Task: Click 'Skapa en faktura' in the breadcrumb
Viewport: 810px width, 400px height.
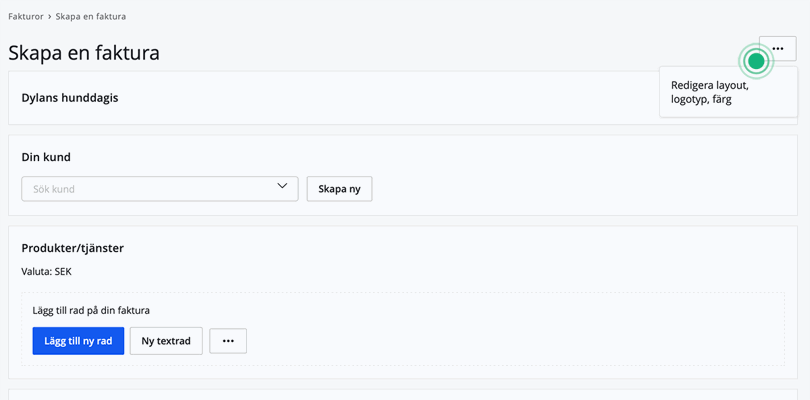Action: pos(91,17)
